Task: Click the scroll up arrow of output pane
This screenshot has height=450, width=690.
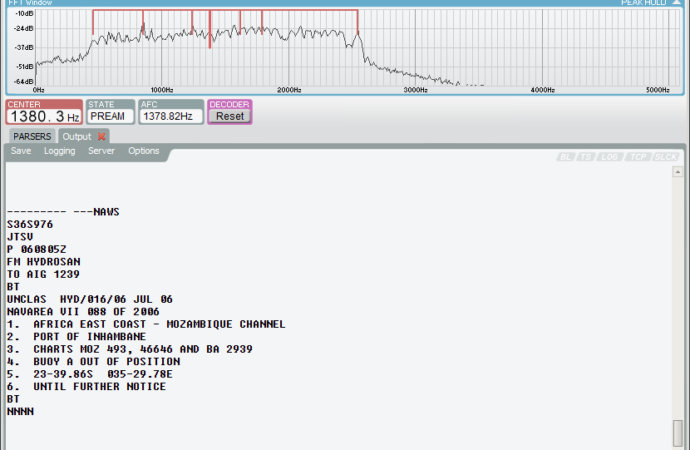Action: coord(678,172)
